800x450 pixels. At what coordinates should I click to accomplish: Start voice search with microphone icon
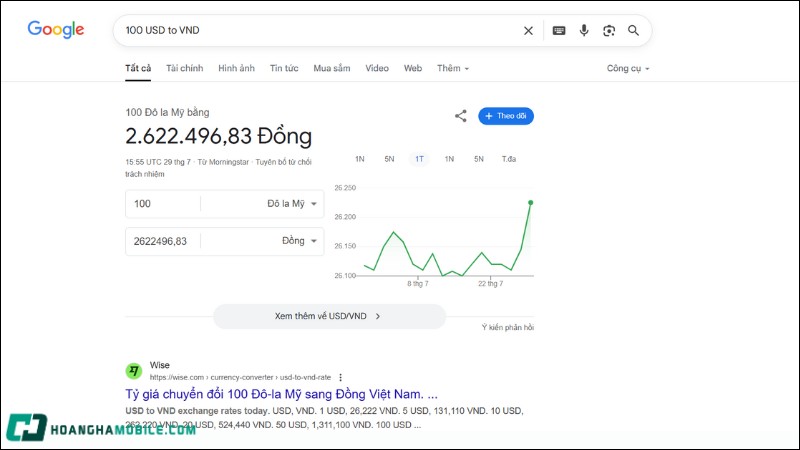584,31
